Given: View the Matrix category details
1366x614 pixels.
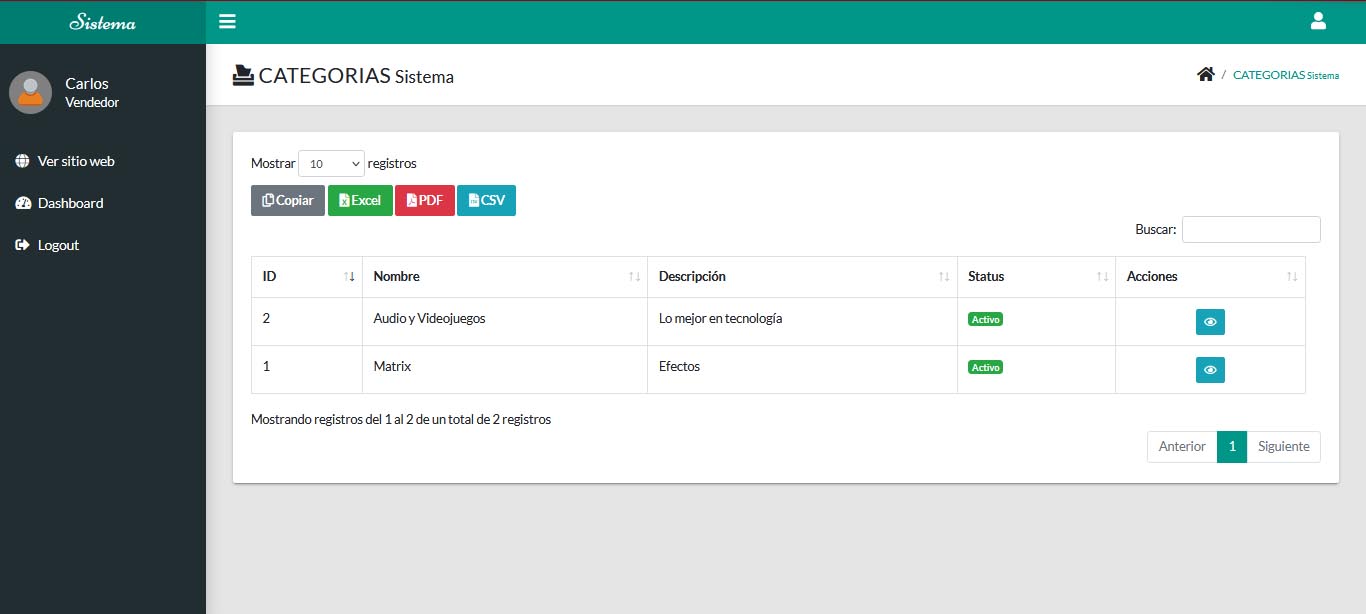Looking at the screenshot, I should 1210,370.
